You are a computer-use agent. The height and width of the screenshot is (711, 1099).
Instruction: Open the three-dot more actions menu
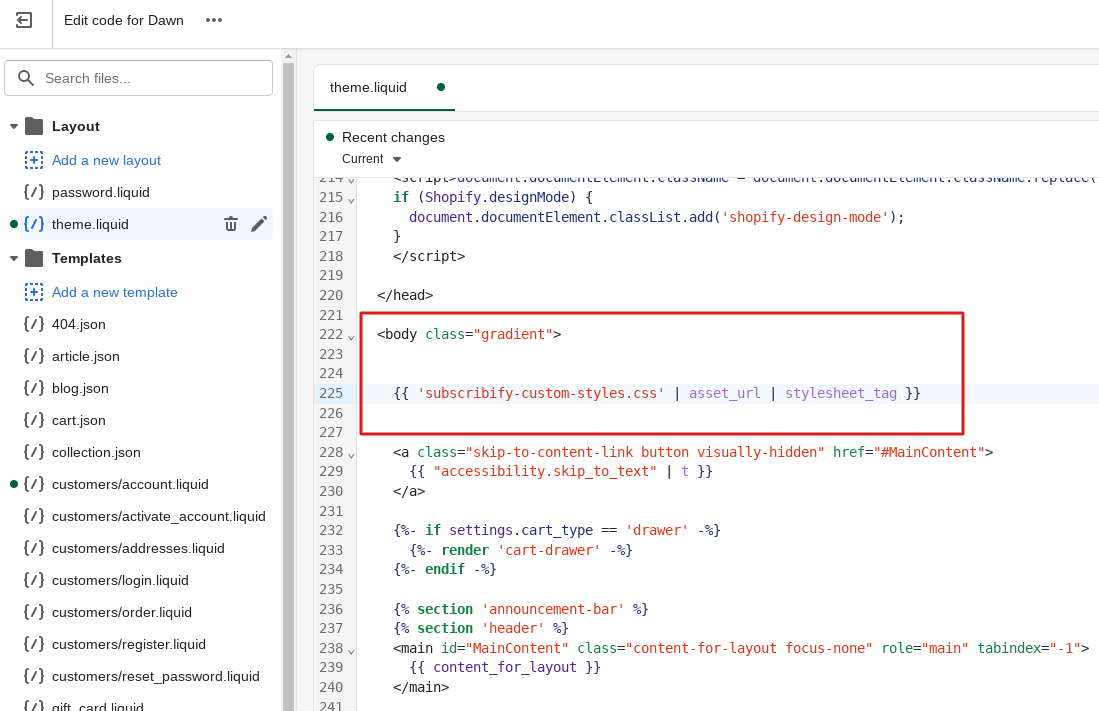point(214,20)
